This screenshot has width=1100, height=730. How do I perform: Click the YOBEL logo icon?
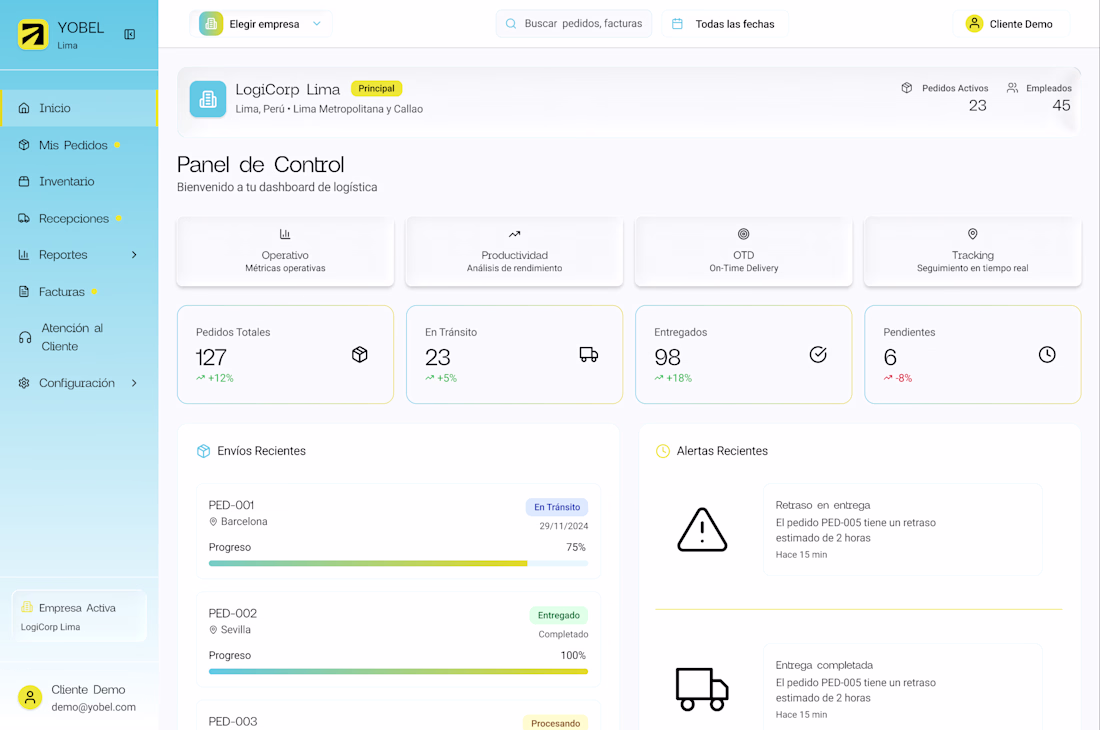coord(33,34)
